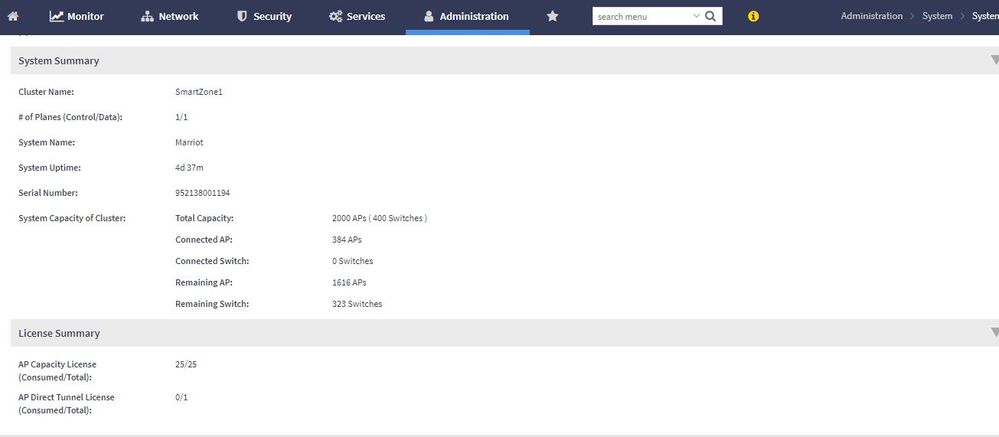Collapse the License Summary section arrow
999x437 pixels.
tap(993, 332)
